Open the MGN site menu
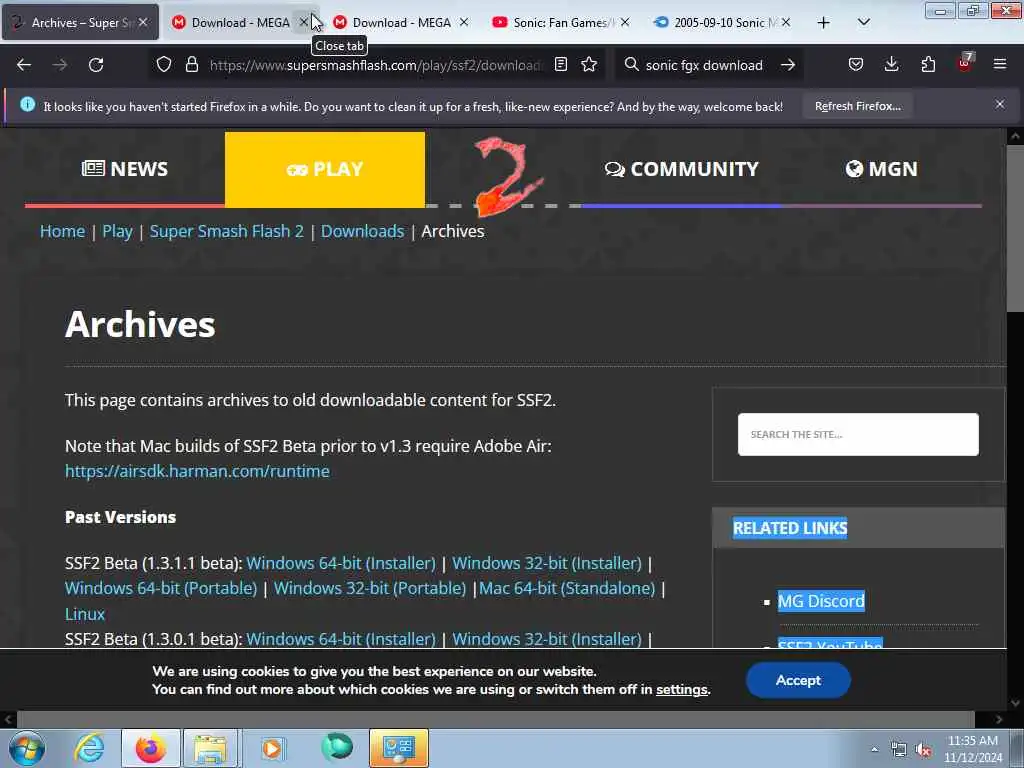The width and height of the screenshot is (1024, 768). [882, 169]
